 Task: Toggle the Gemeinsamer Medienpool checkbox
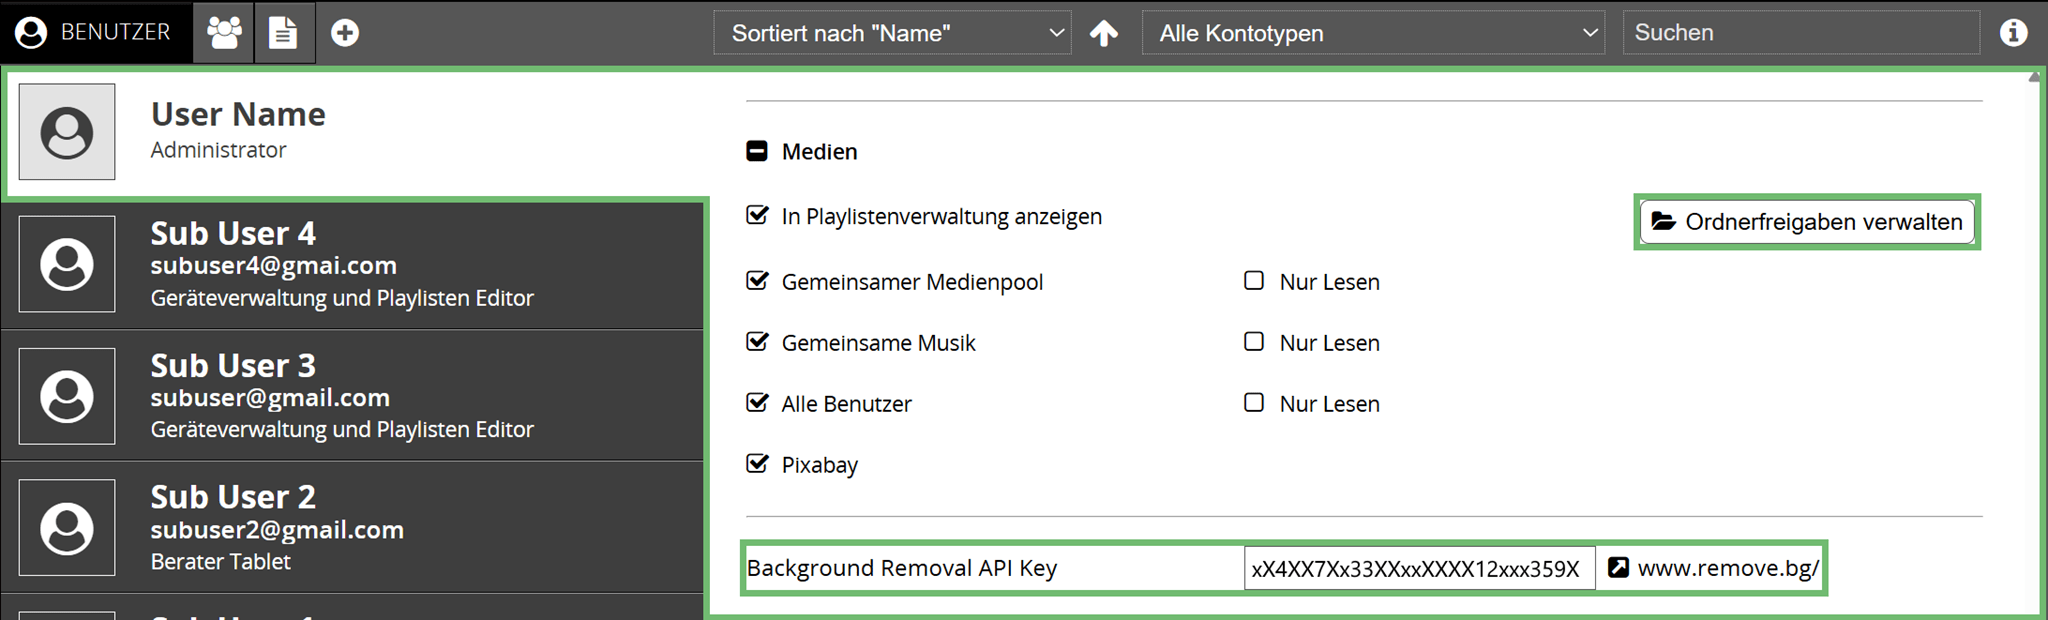coord(758,281)
